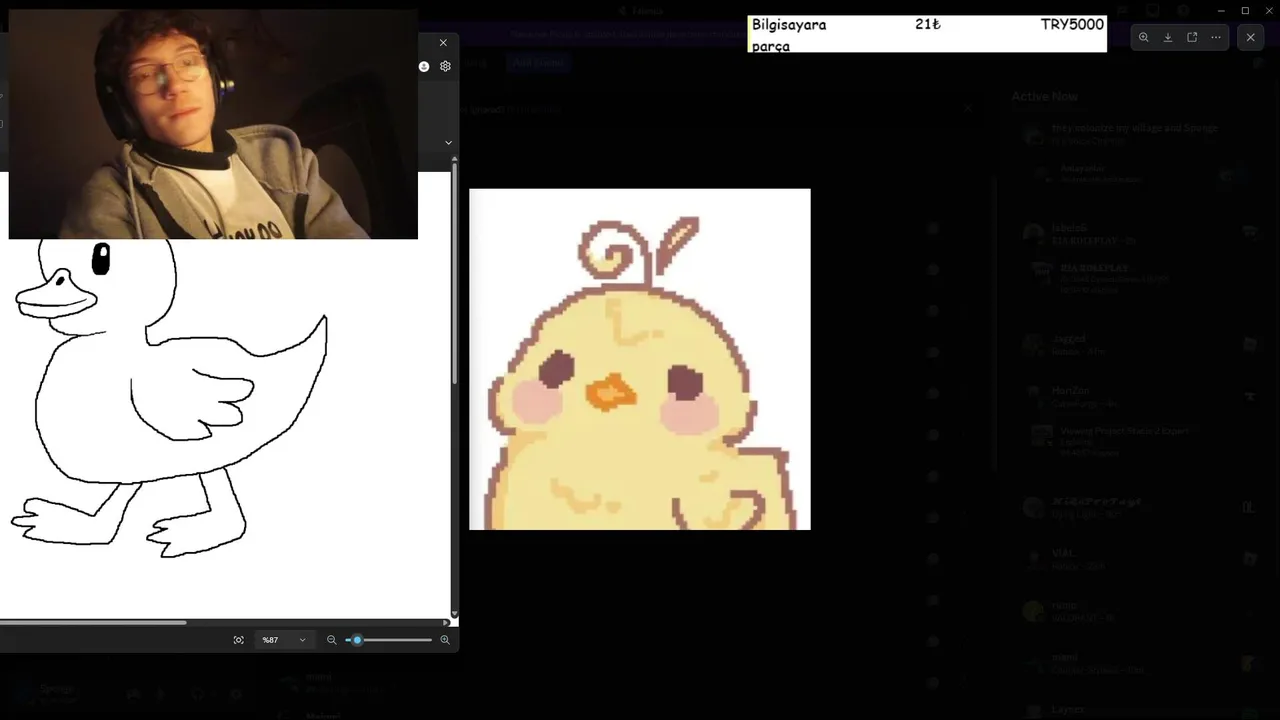Select the Active Now heading in Discord
Image resolution: width=1280 pixels, height=720 pixels.
pos(1044,96)
